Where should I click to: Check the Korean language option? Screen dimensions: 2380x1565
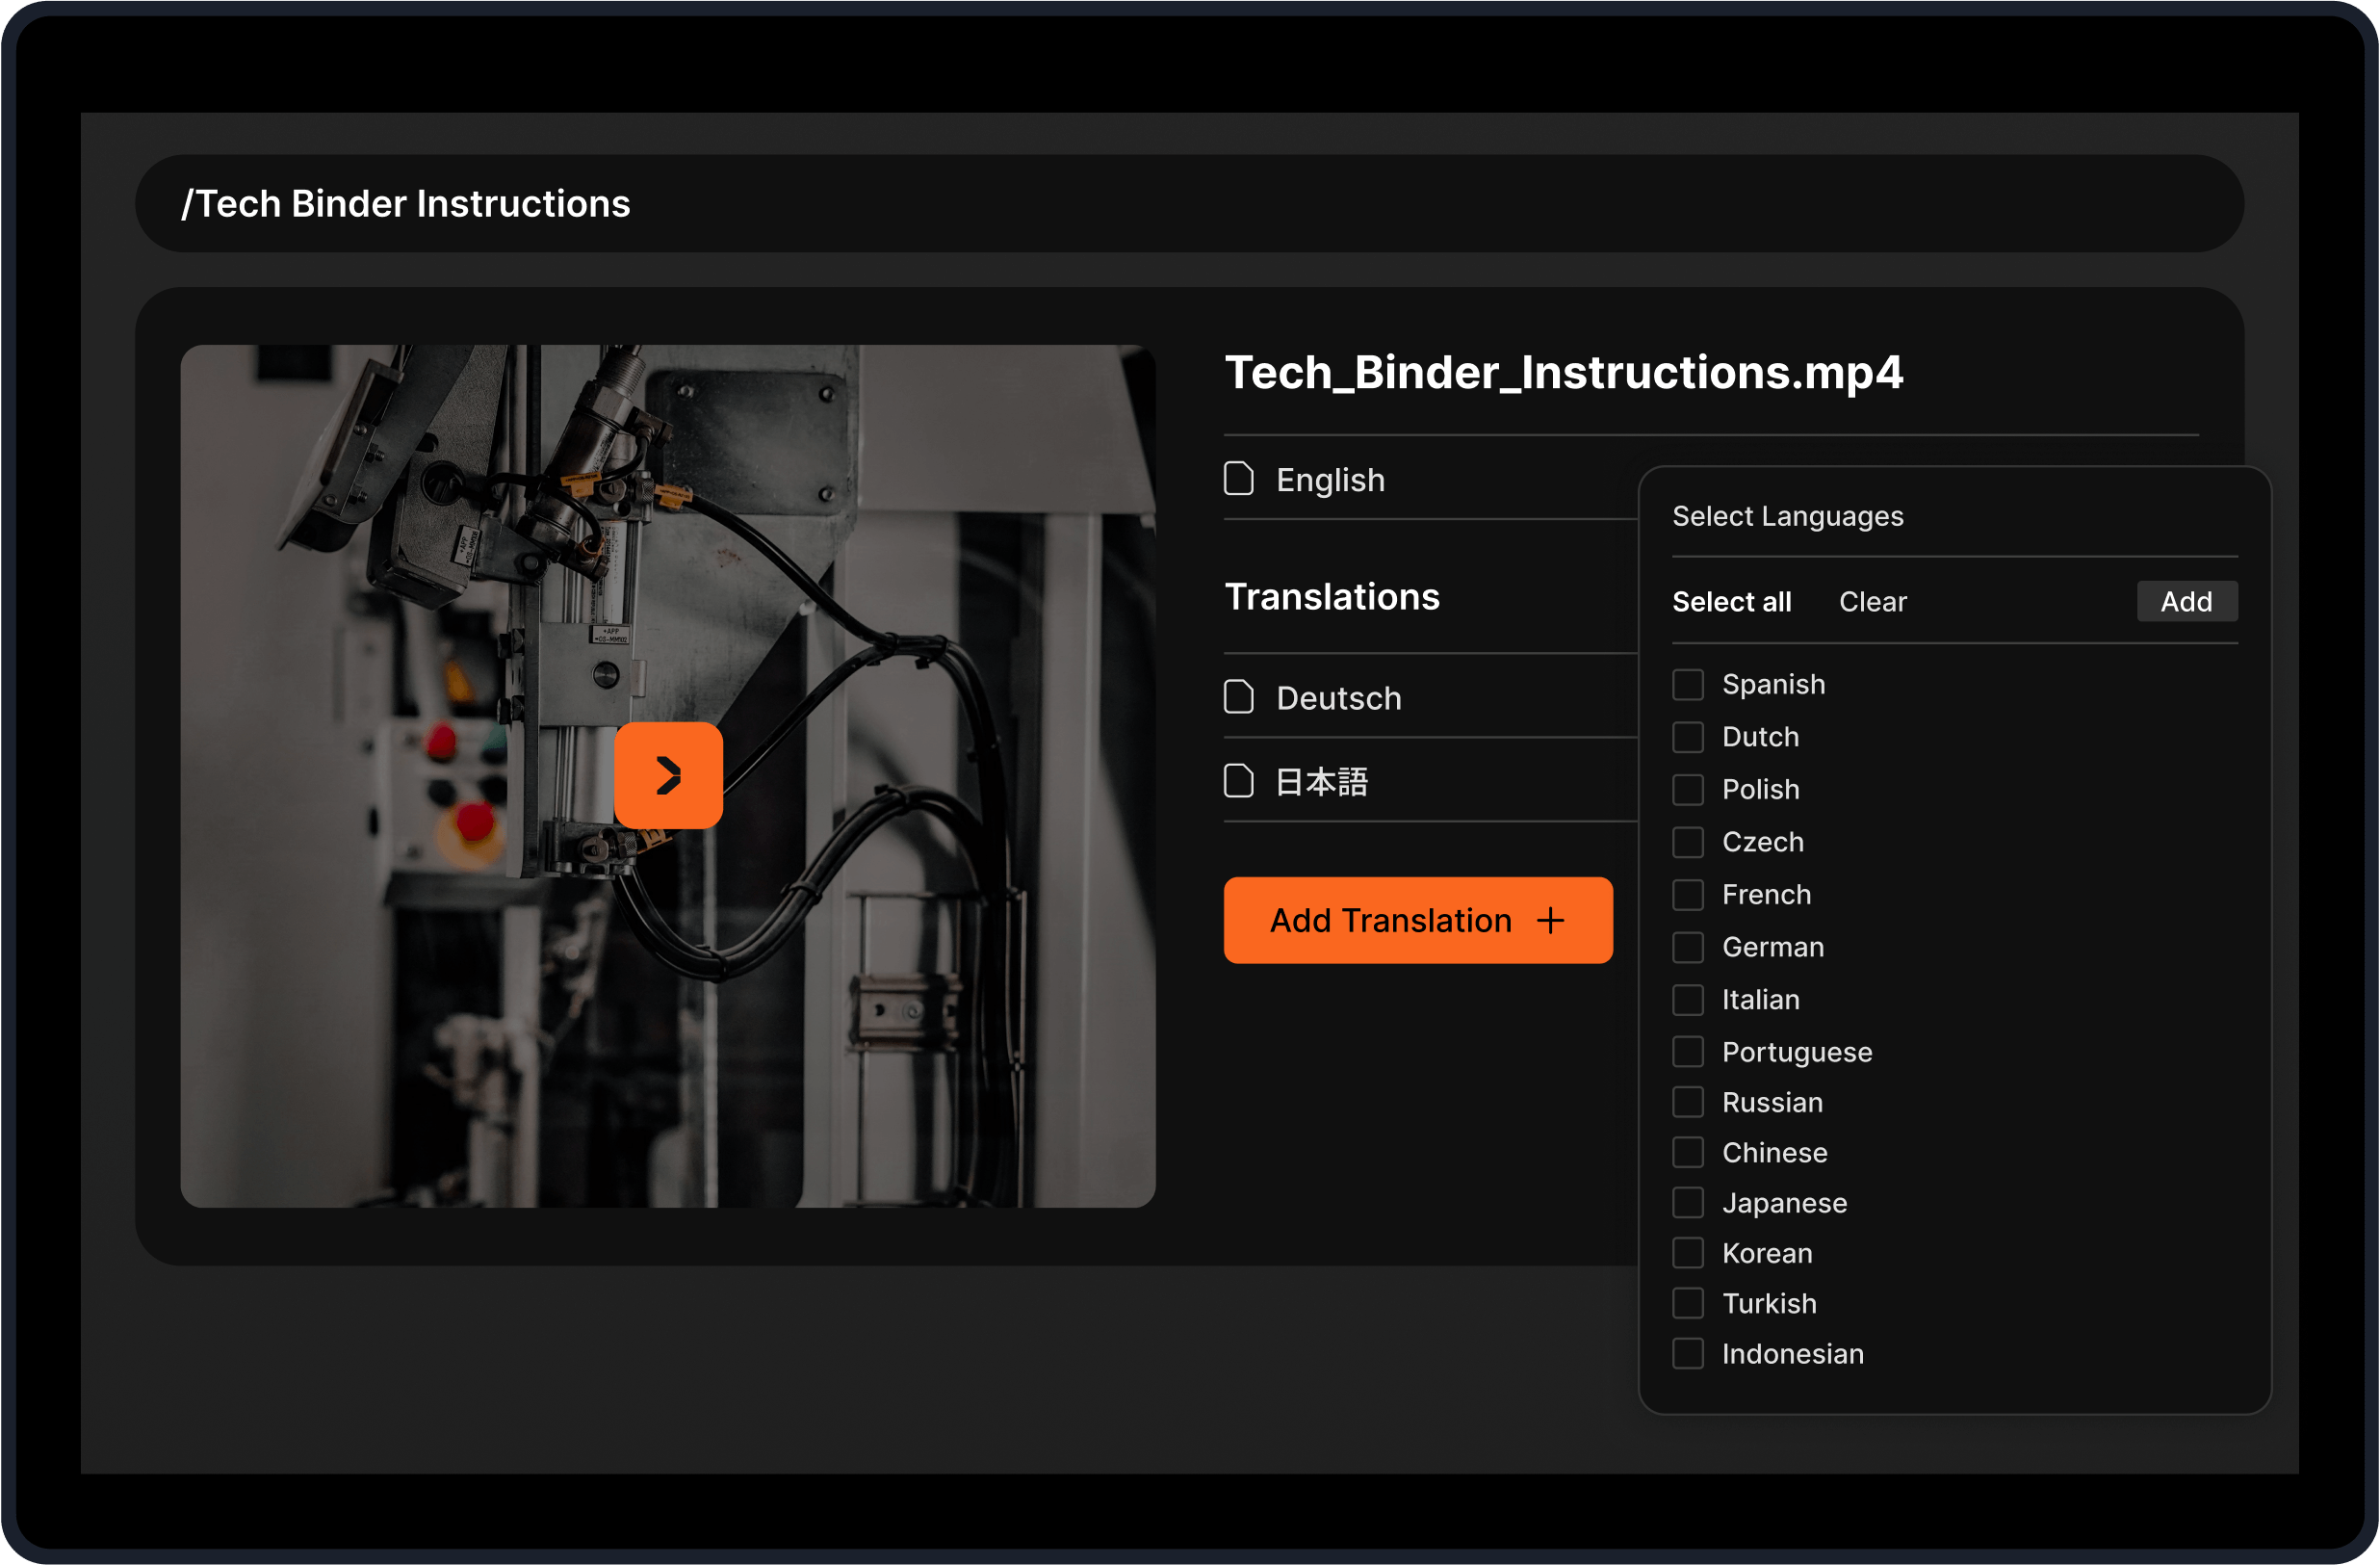(1688, 1253)
